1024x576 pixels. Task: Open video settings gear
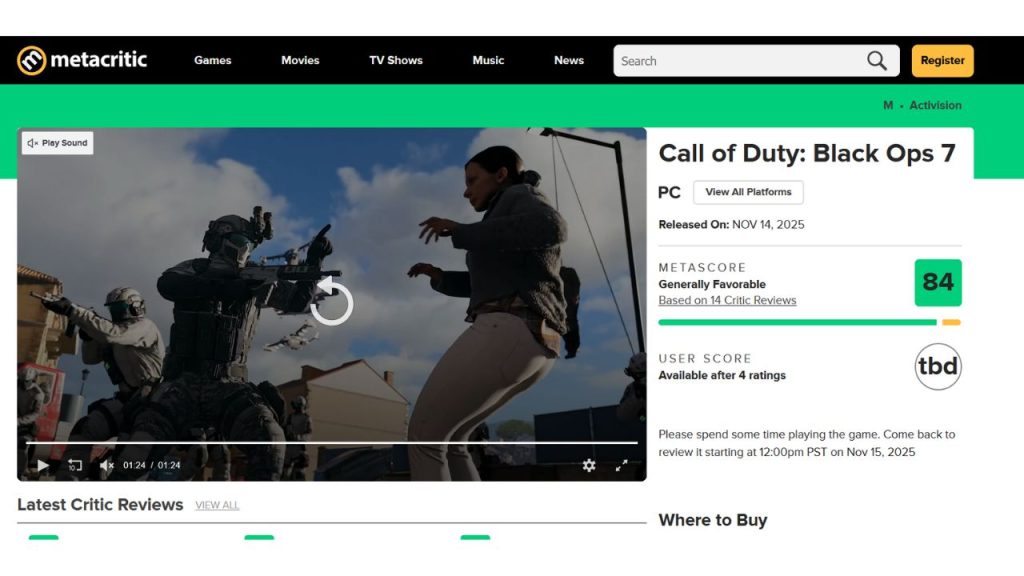point(589,465)
